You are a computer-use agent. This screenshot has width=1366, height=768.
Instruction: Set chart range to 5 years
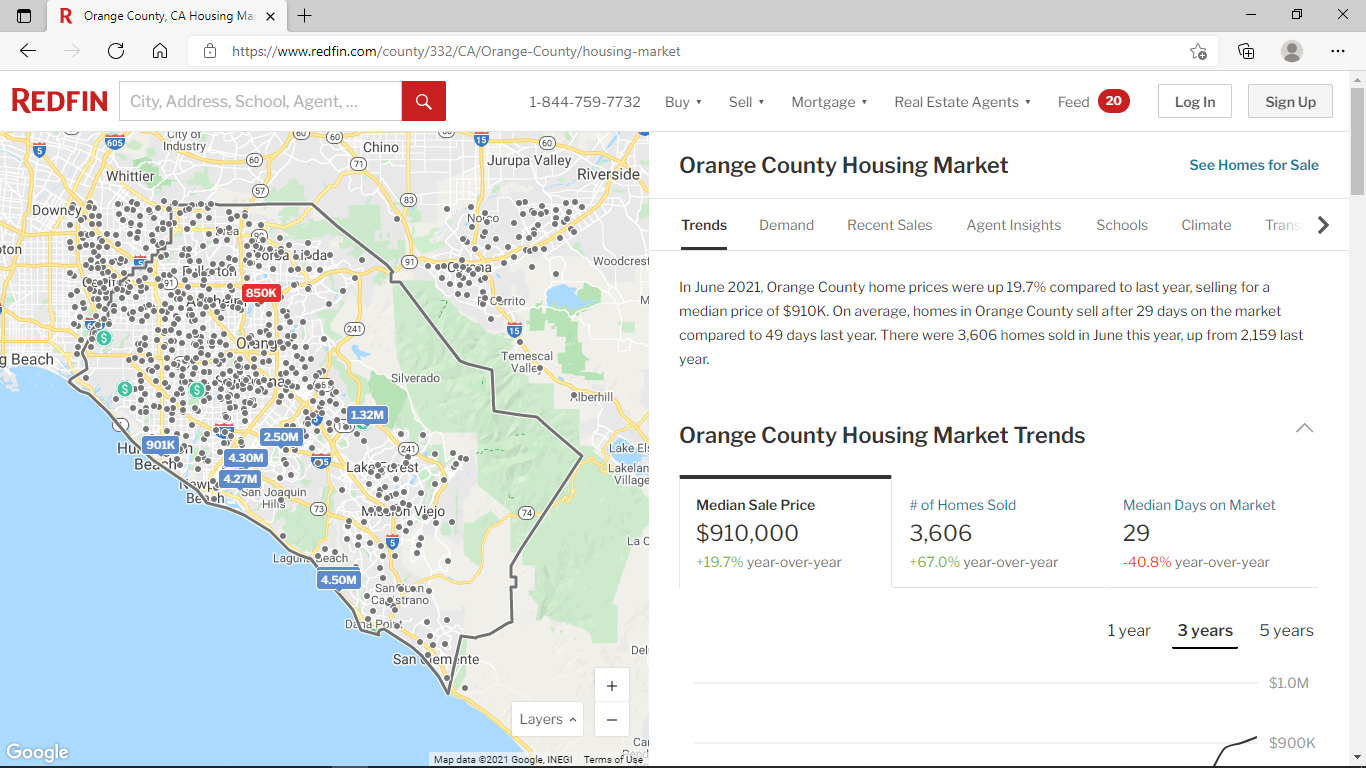pos(1286,631)
